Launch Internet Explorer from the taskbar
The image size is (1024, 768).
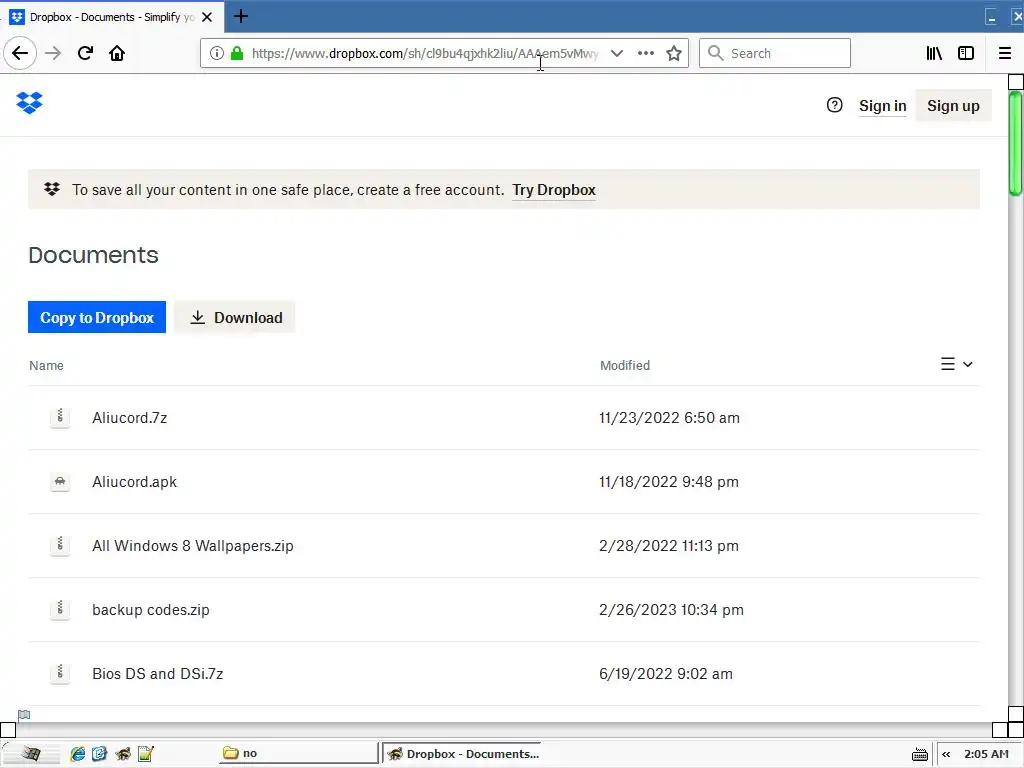point(78,754)
